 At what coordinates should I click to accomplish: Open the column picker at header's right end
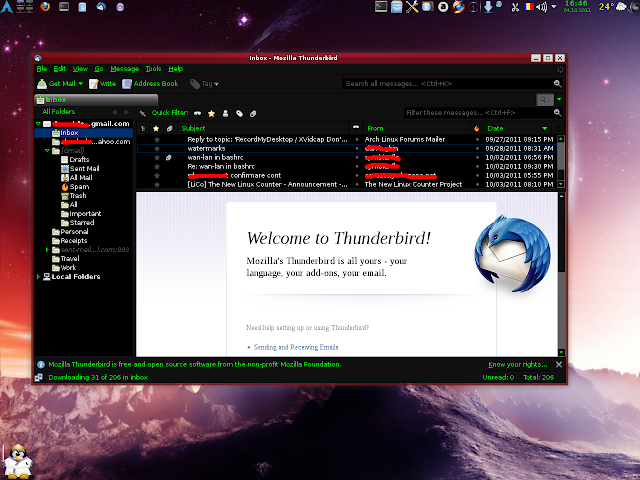click(x=558, y=129)
